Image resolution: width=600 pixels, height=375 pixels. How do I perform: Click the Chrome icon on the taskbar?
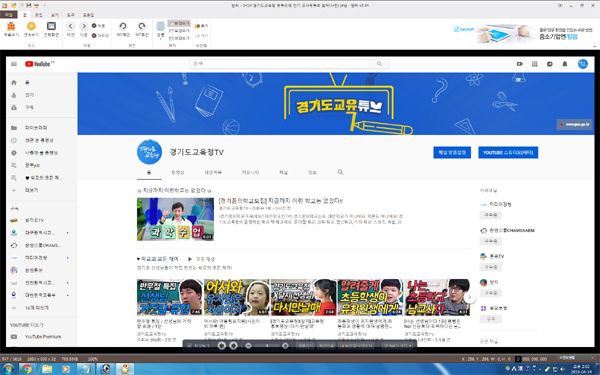point(26,369)
